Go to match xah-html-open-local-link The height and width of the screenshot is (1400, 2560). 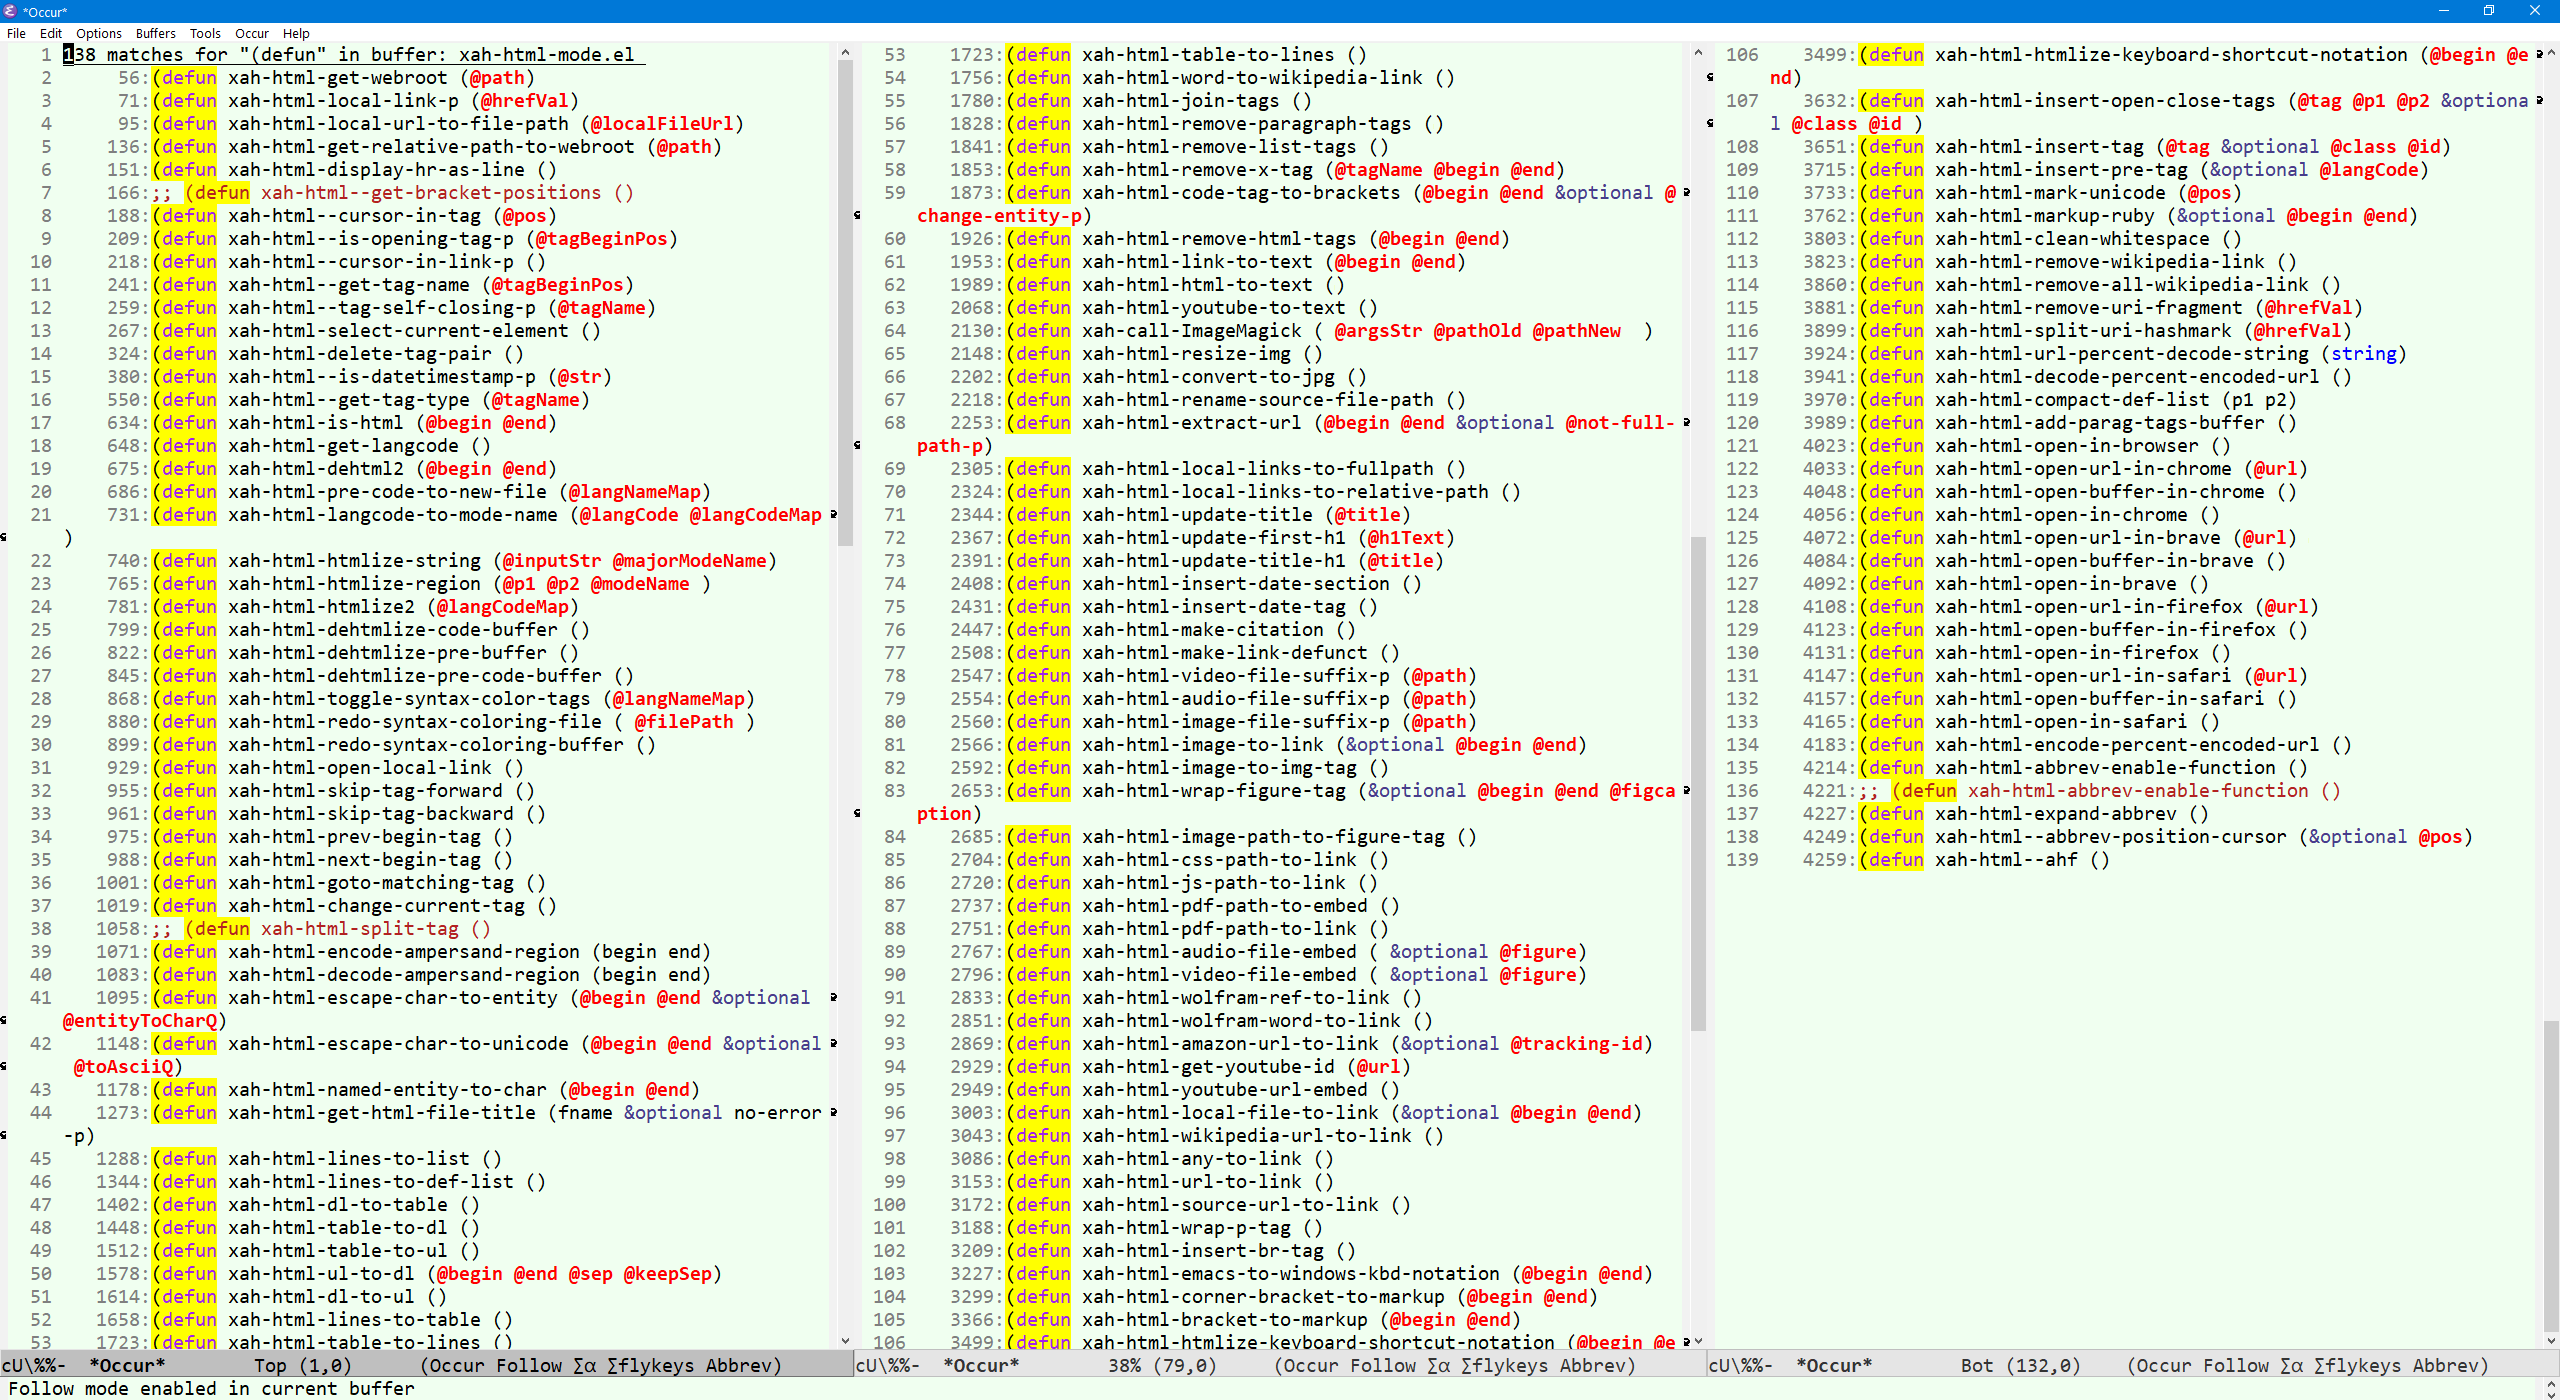(x=360, y=768)
